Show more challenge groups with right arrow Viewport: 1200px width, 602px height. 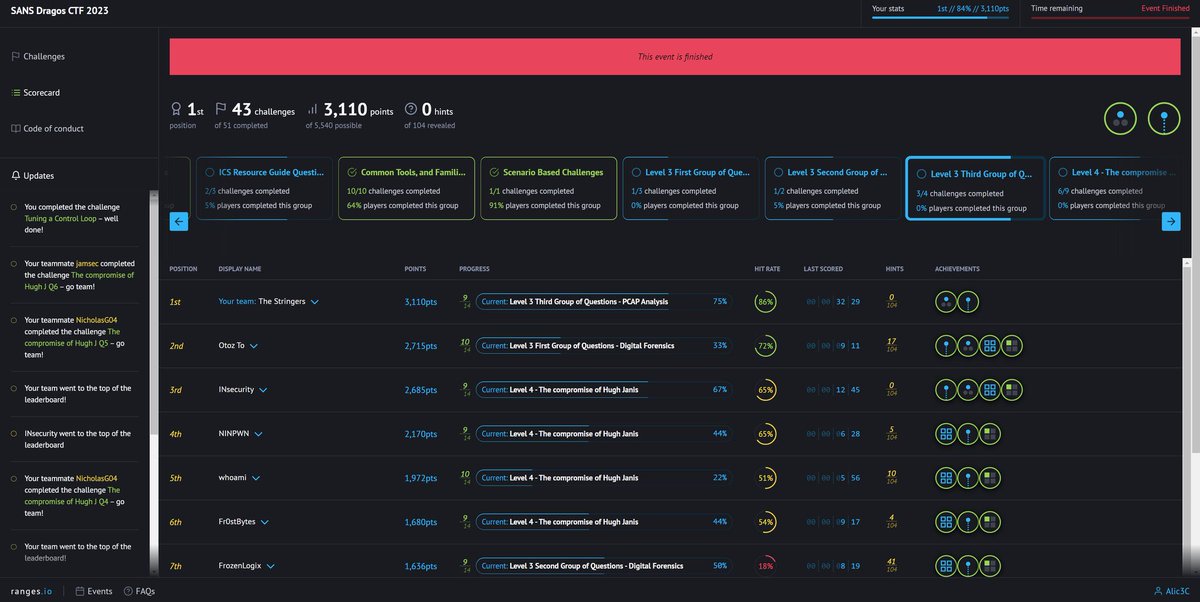(1171, 222)
